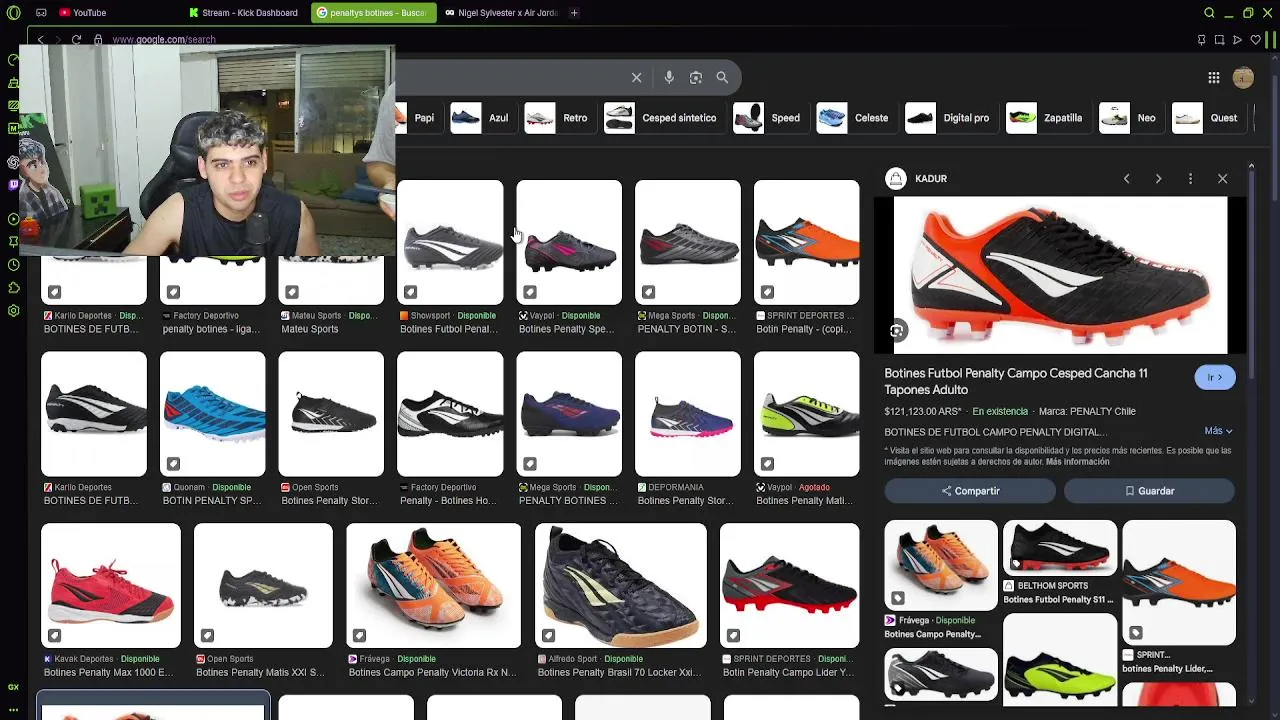The height and width of the screenshot is (720, 1280).
Task: Clear the Google search box text
Action: click(x=636, y=78)
